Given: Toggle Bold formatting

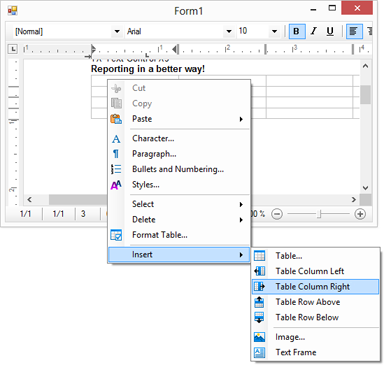Looking at the screenshot, I should (x=296, y=31).
